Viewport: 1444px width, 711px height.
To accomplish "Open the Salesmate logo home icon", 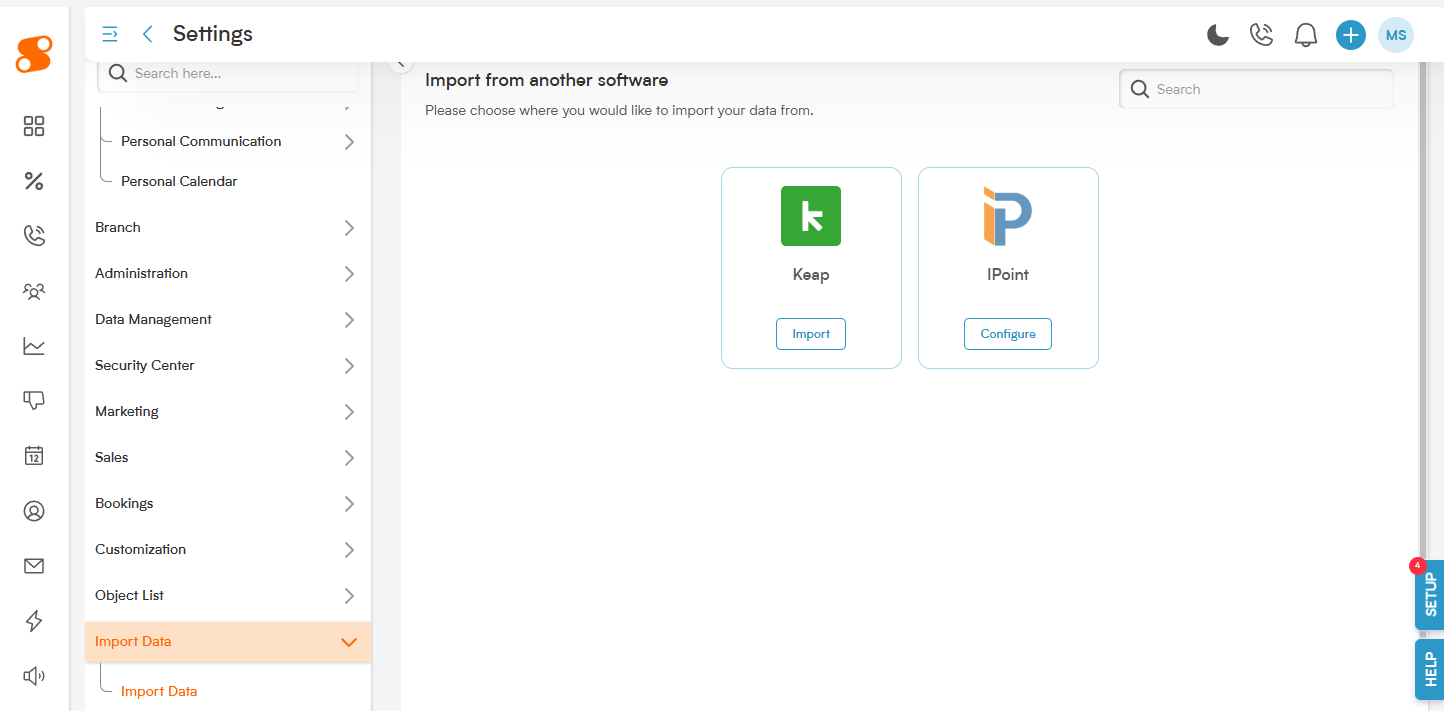I will pos(33,54).
